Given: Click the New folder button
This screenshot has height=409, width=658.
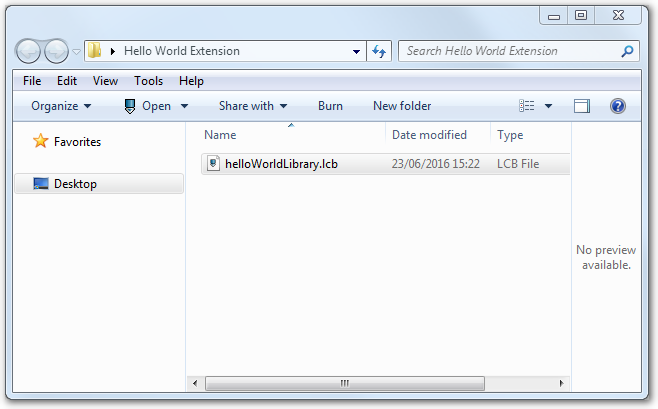Looking at the screenshot, I should (402, 106).
